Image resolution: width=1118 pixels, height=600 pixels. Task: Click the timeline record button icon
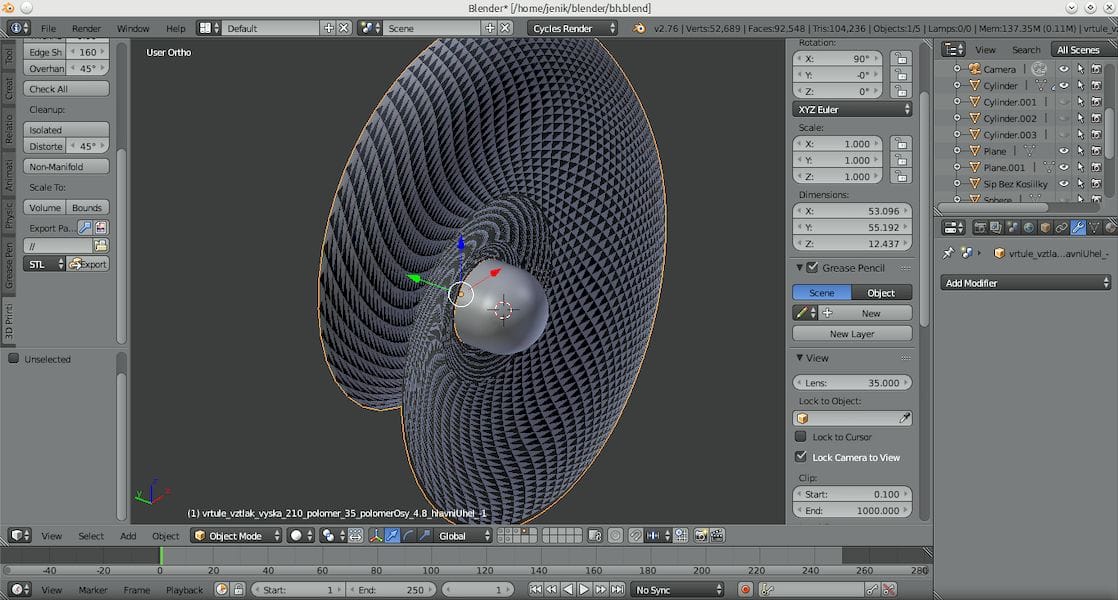745,590
